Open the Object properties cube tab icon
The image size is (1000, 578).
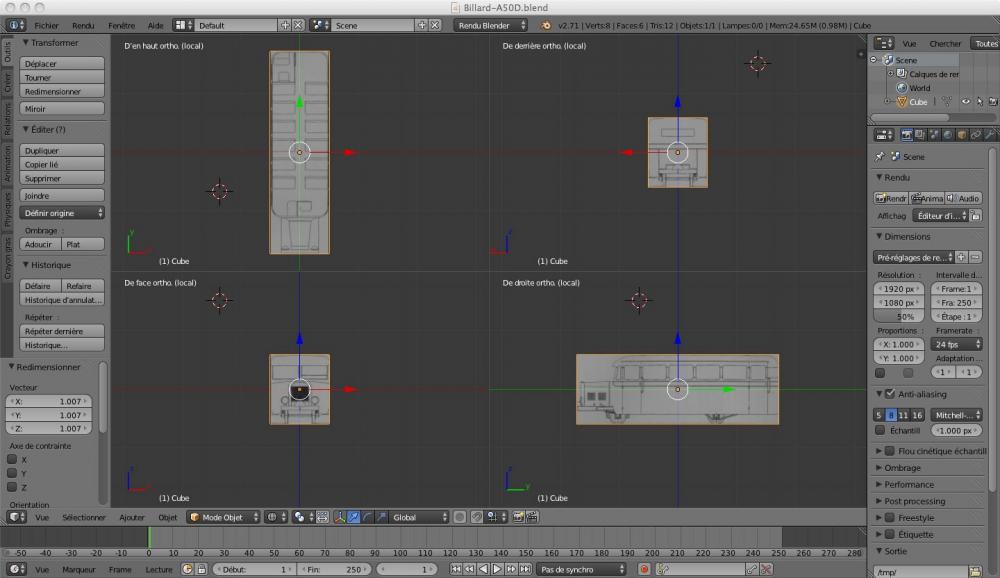[960, 134]
